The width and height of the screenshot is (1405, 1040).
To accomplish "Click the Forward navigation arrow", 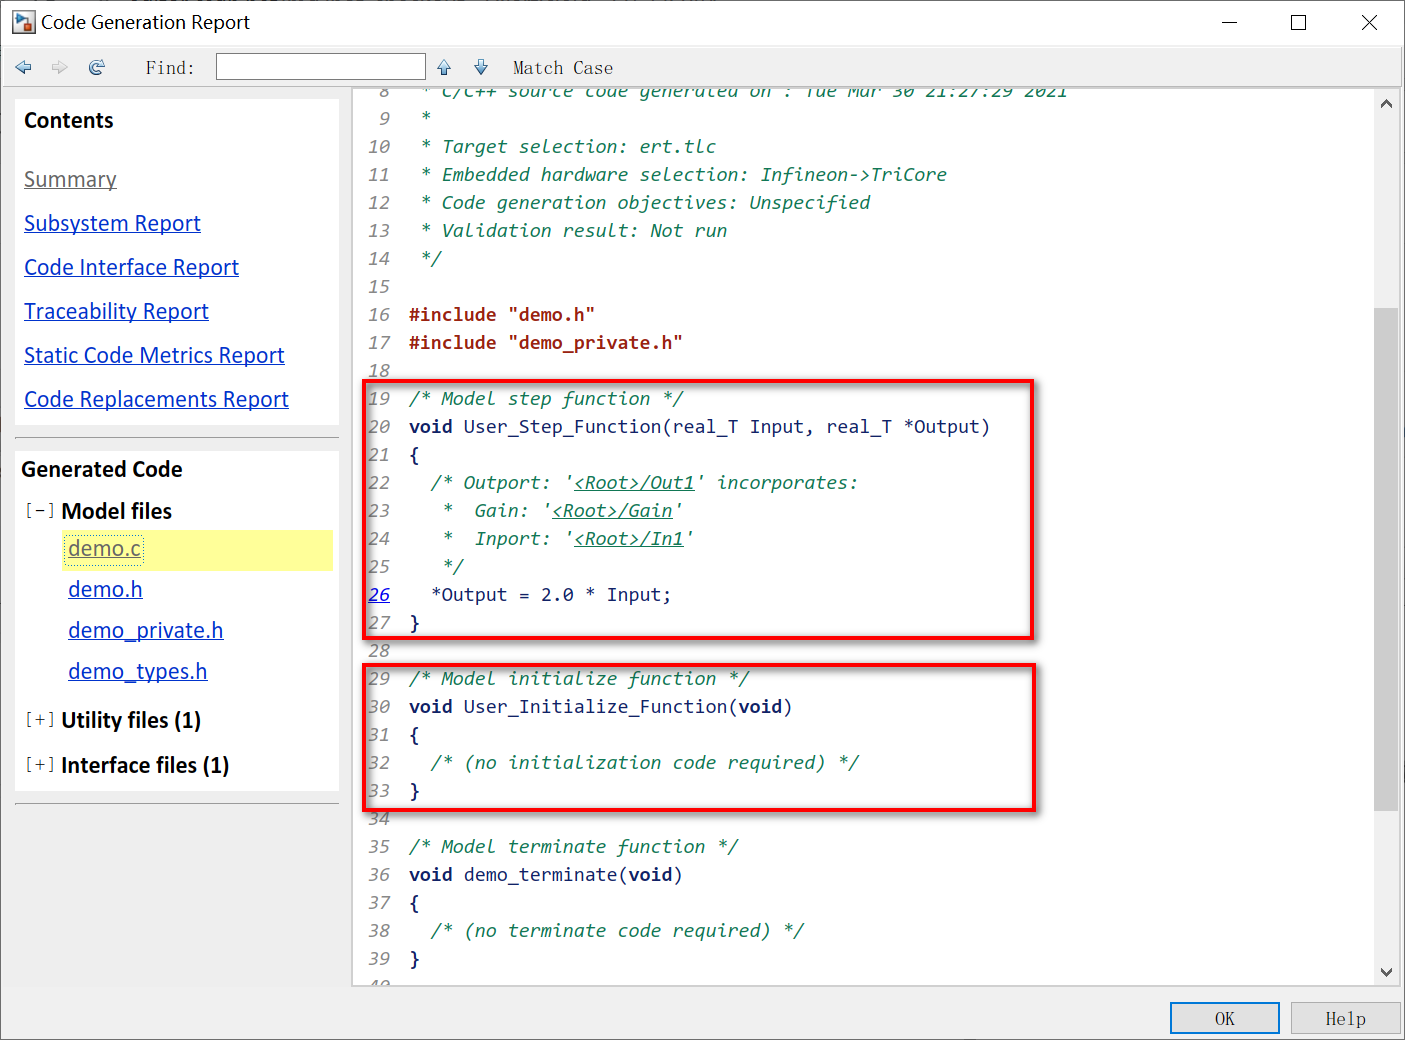I will tap(60, 67).
